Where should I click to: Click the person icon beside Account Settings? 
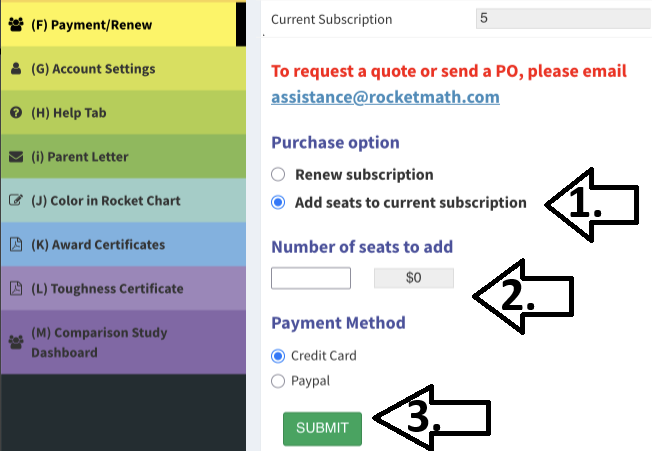(15, 69)
